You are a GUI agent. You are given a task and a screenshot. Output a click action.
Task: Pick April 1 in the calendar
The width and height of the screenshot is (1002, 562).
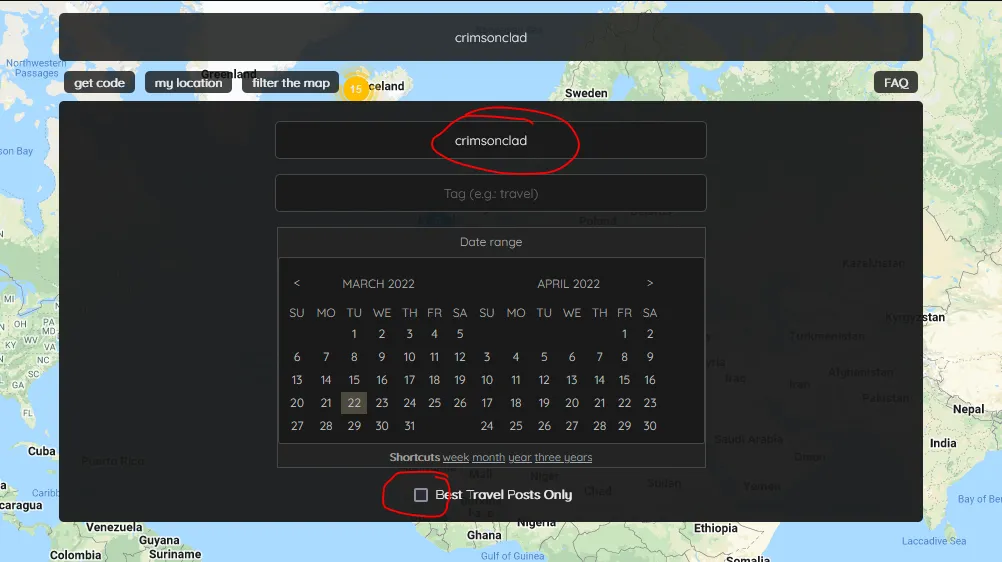tap(624, 334)
